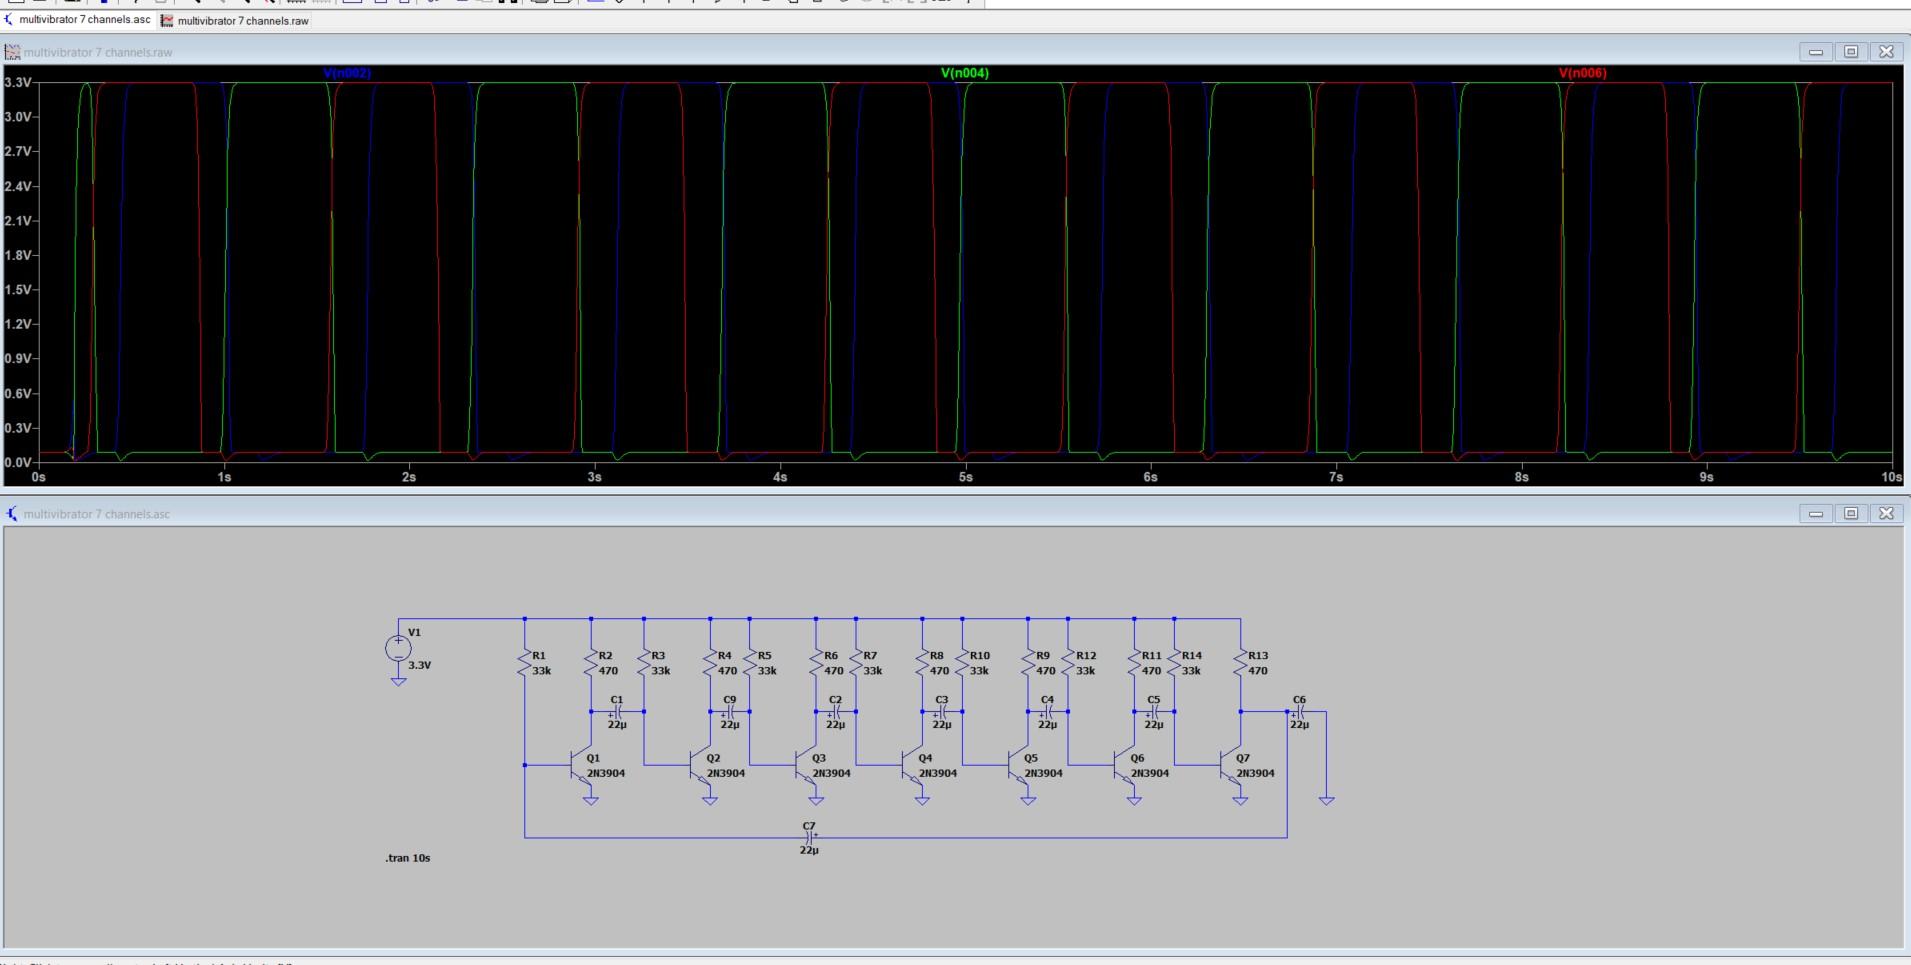Click the 0.0V vertical axis label
Image resolution: width=1911 pixels, height=965 pixels.
point(18,463)
